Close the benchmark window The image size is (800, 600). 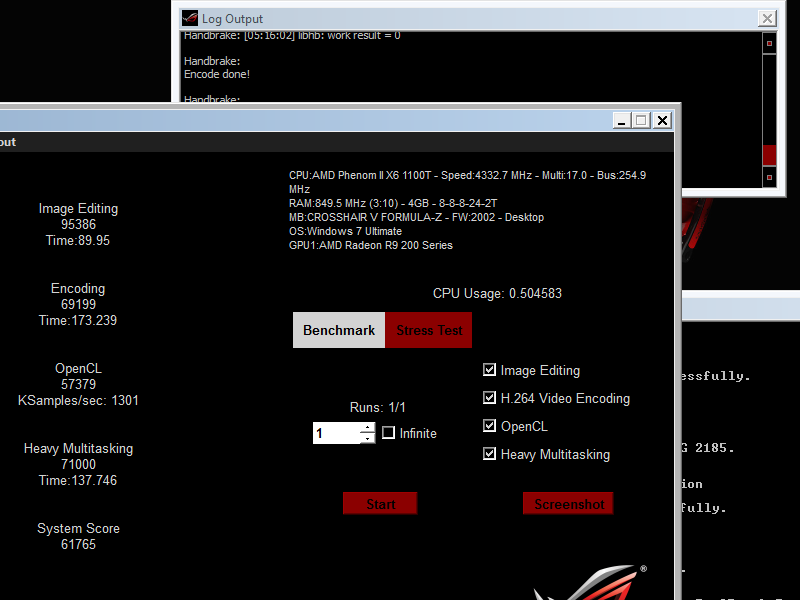662,121
